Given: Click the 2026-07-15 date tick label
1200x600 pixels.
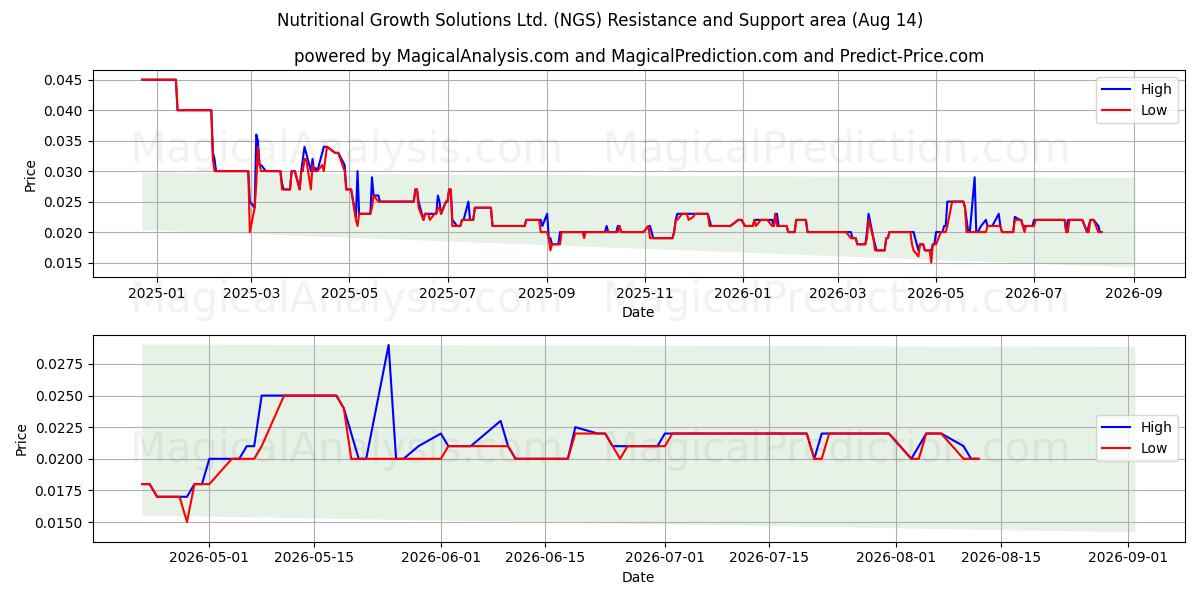Looking at the screenshot, I should click(x=770, y=558).
